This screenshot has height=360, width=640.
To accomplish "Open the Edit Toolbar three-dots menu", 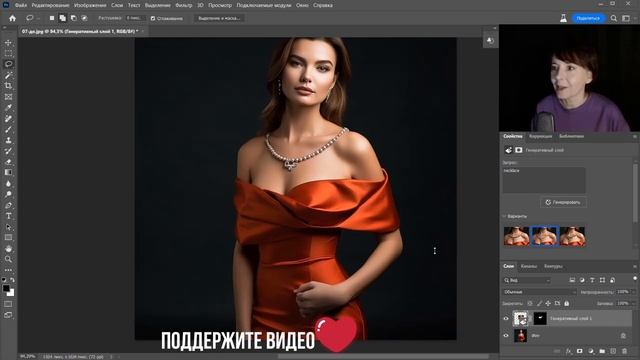I will tap(8, 270).
